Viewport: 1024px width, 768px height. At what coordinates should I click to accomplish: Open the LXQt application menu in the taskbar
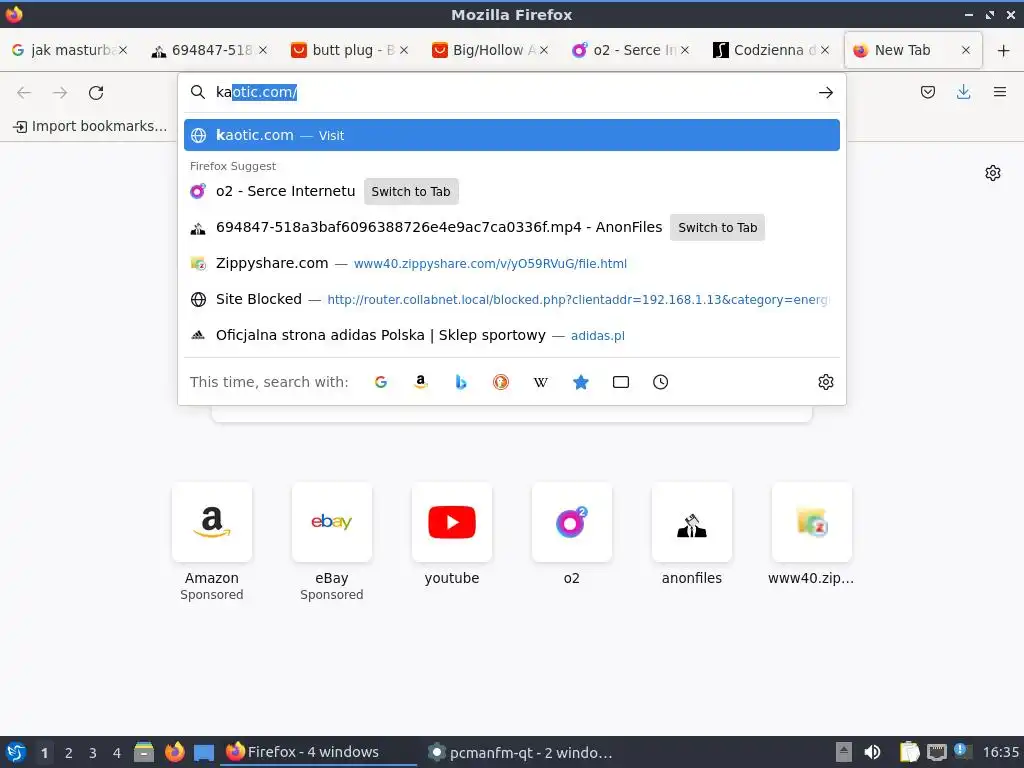point(15,752)
